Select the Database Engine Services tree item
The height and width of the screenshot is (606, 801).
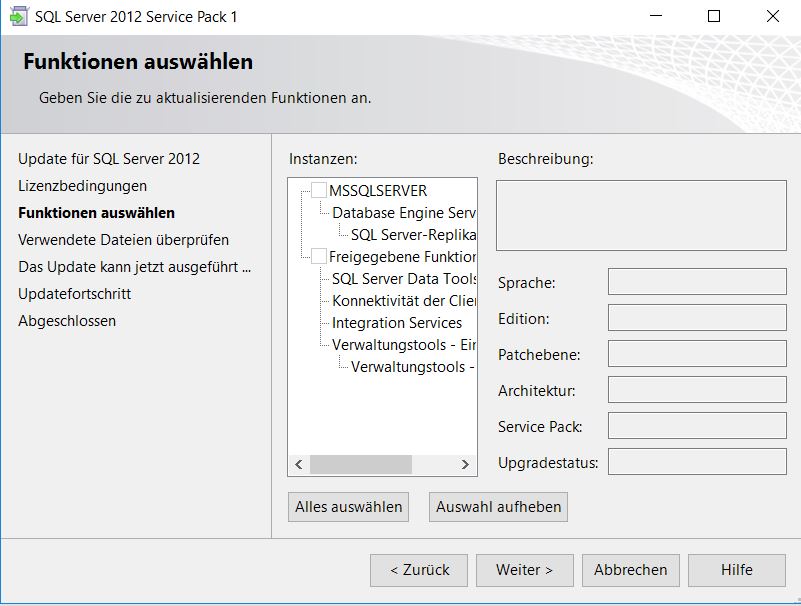404,213
